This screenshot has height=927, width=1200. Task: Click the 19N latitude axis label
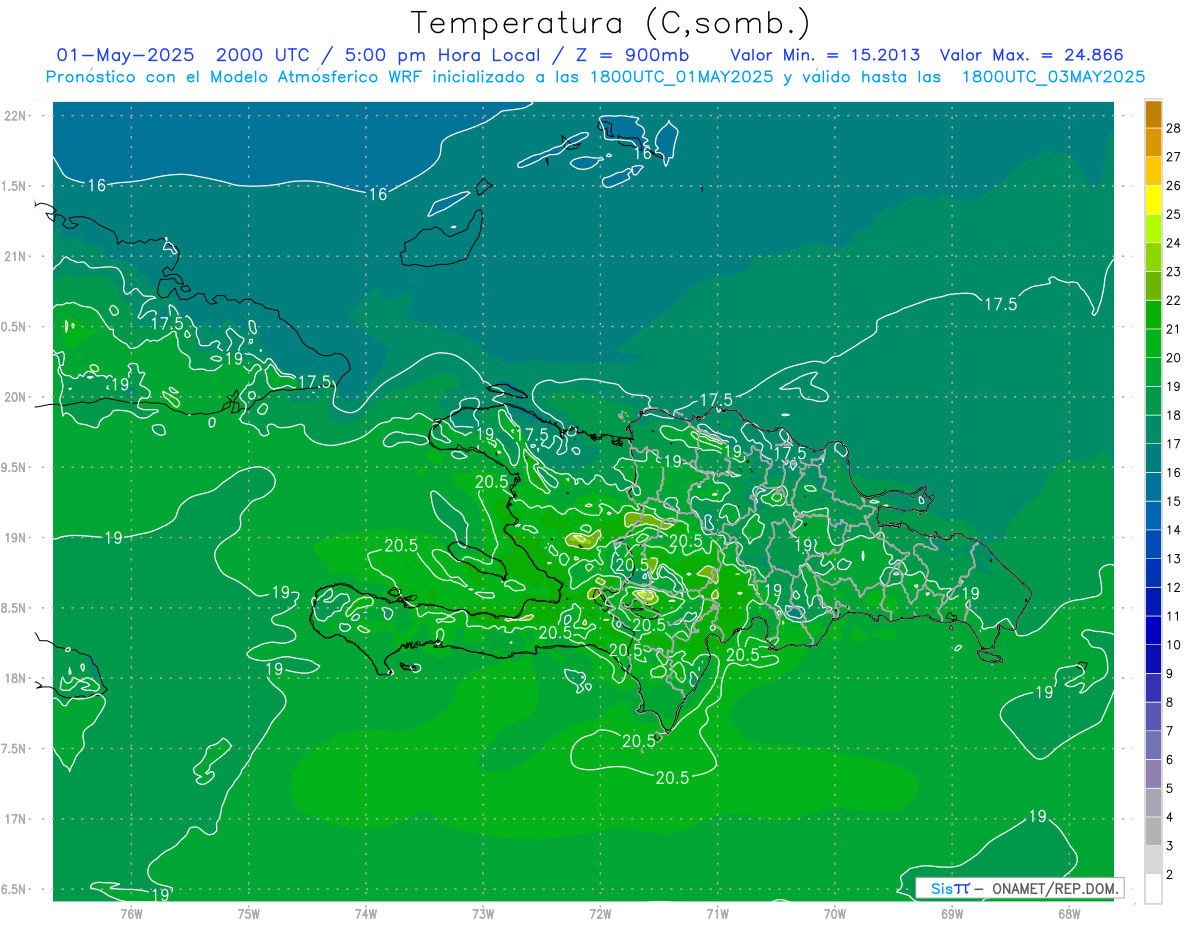click(16, 537)
